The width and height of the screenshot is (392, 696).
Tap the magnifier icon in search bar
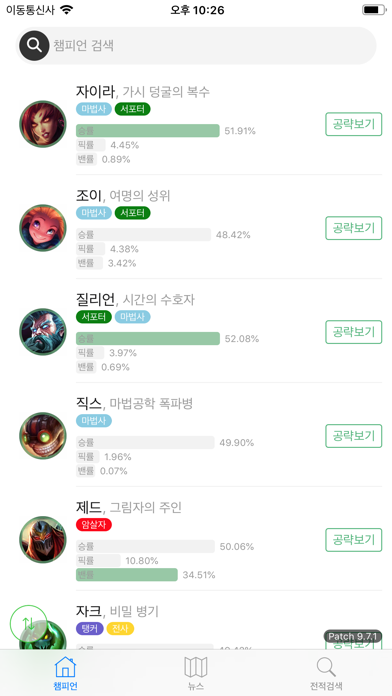pos(34,45)
